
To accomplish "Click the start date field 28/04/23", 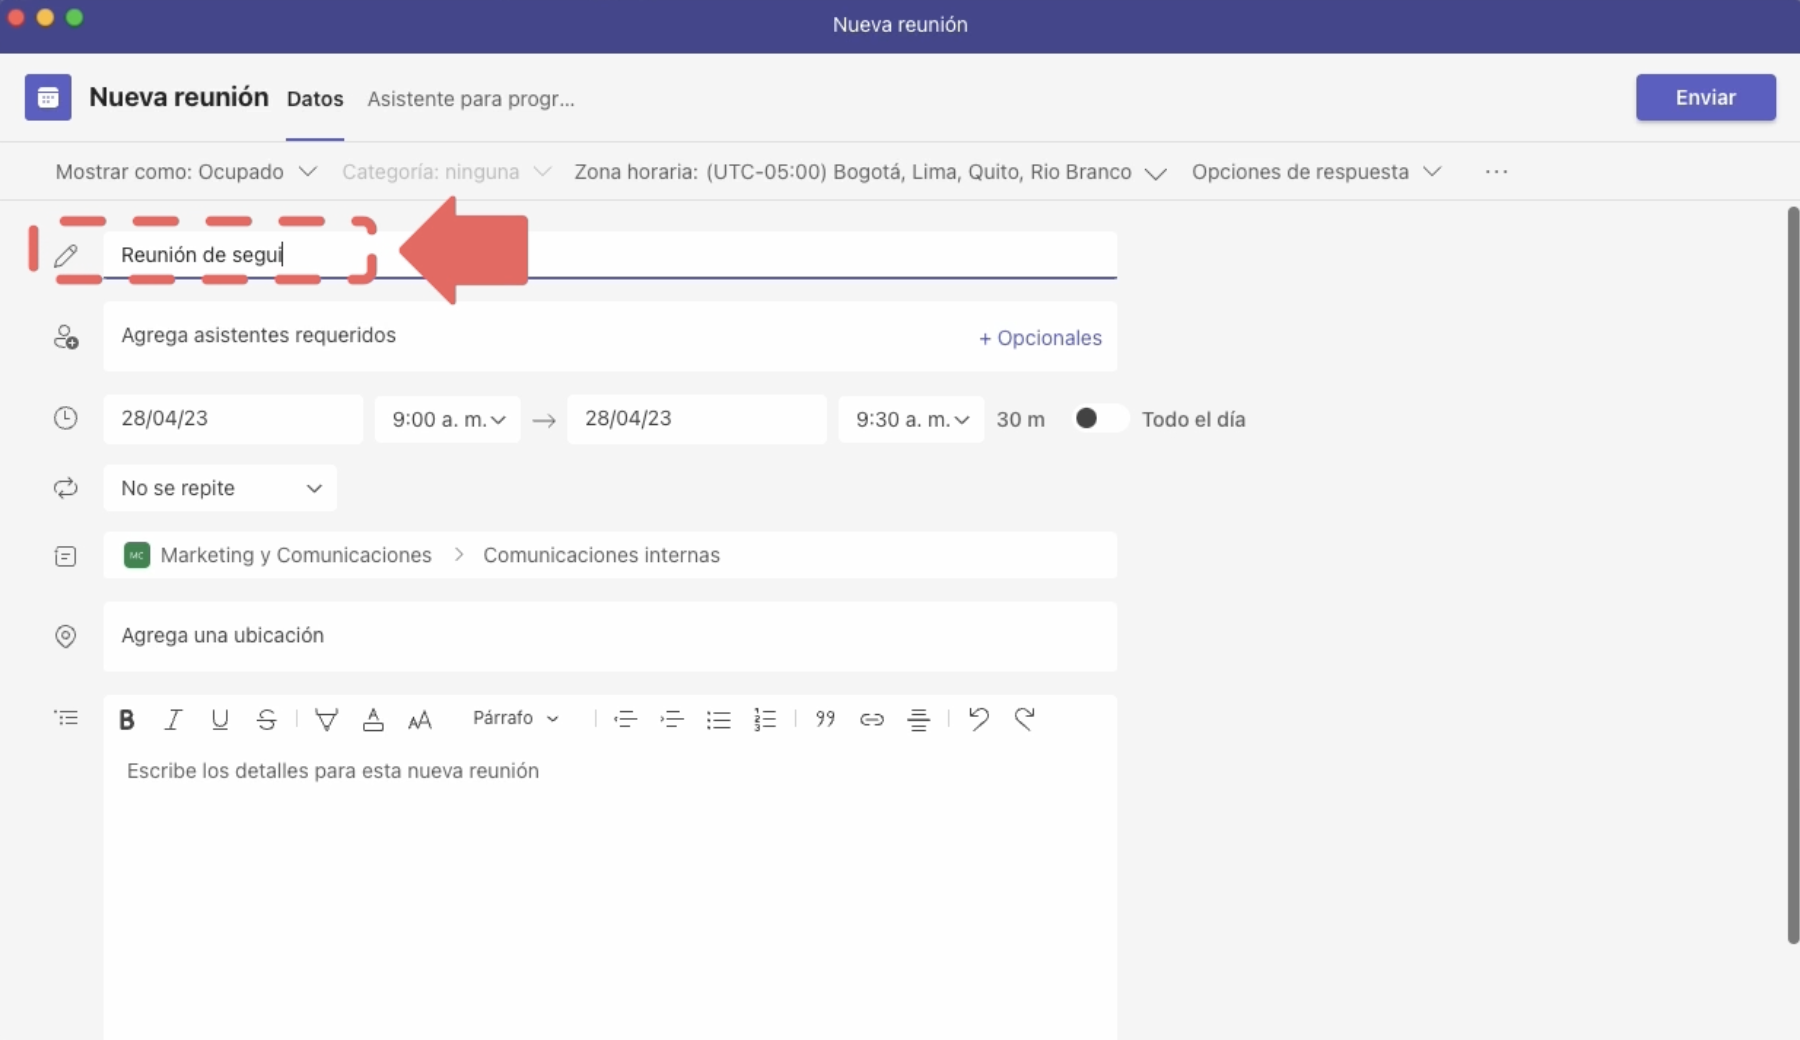I will click(233, 419).
